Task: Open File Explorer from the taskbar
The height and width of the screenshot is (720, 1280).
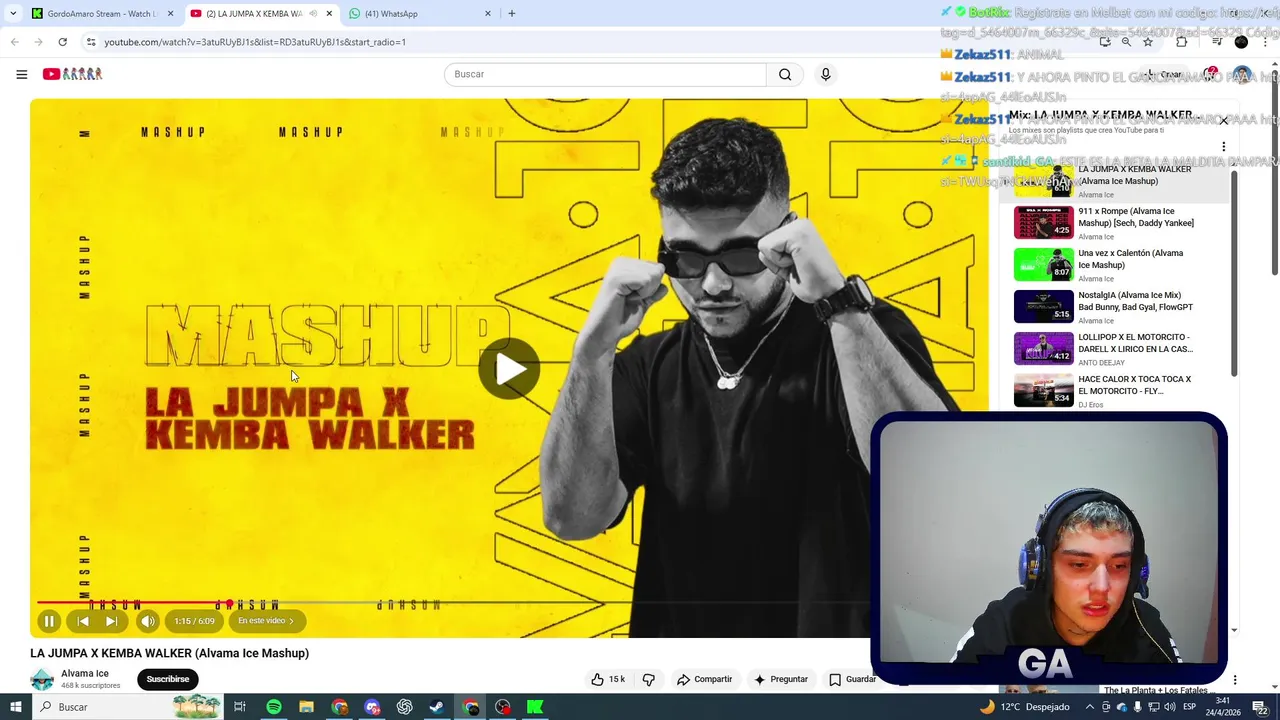Action: pos(306,707)
